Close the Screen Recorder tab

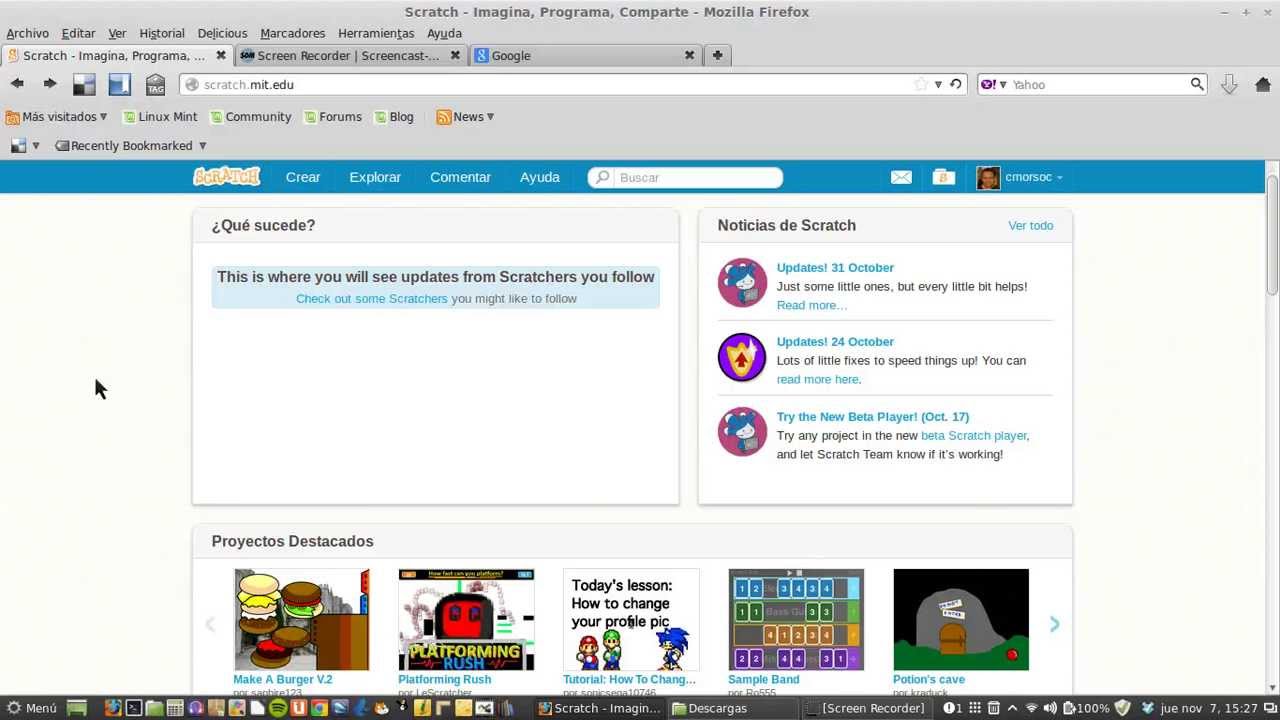pos(455,55)
